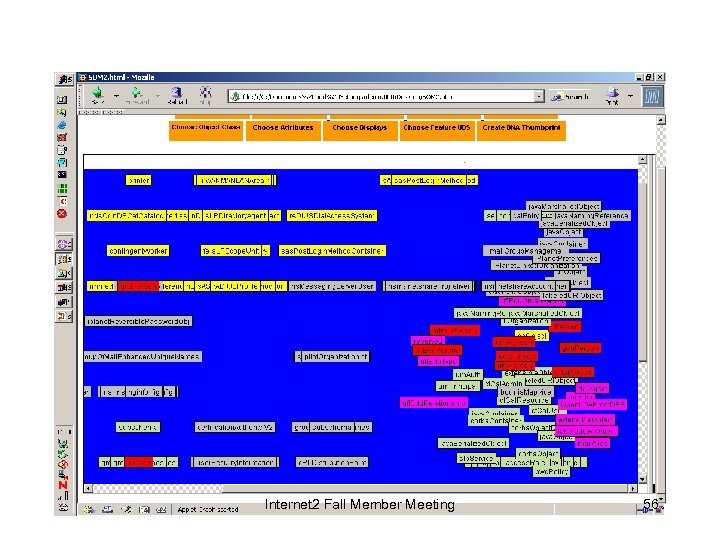This screenshot has width=720, height=540.
Task: Click the Print toolbar icon
Action: tap(612, 94)
